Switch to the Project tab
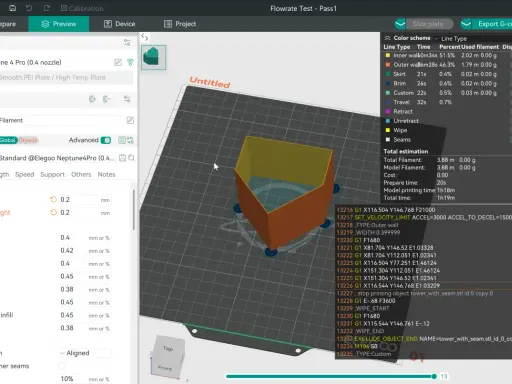The height and width of the screenshot is (384, 512). 180,24
